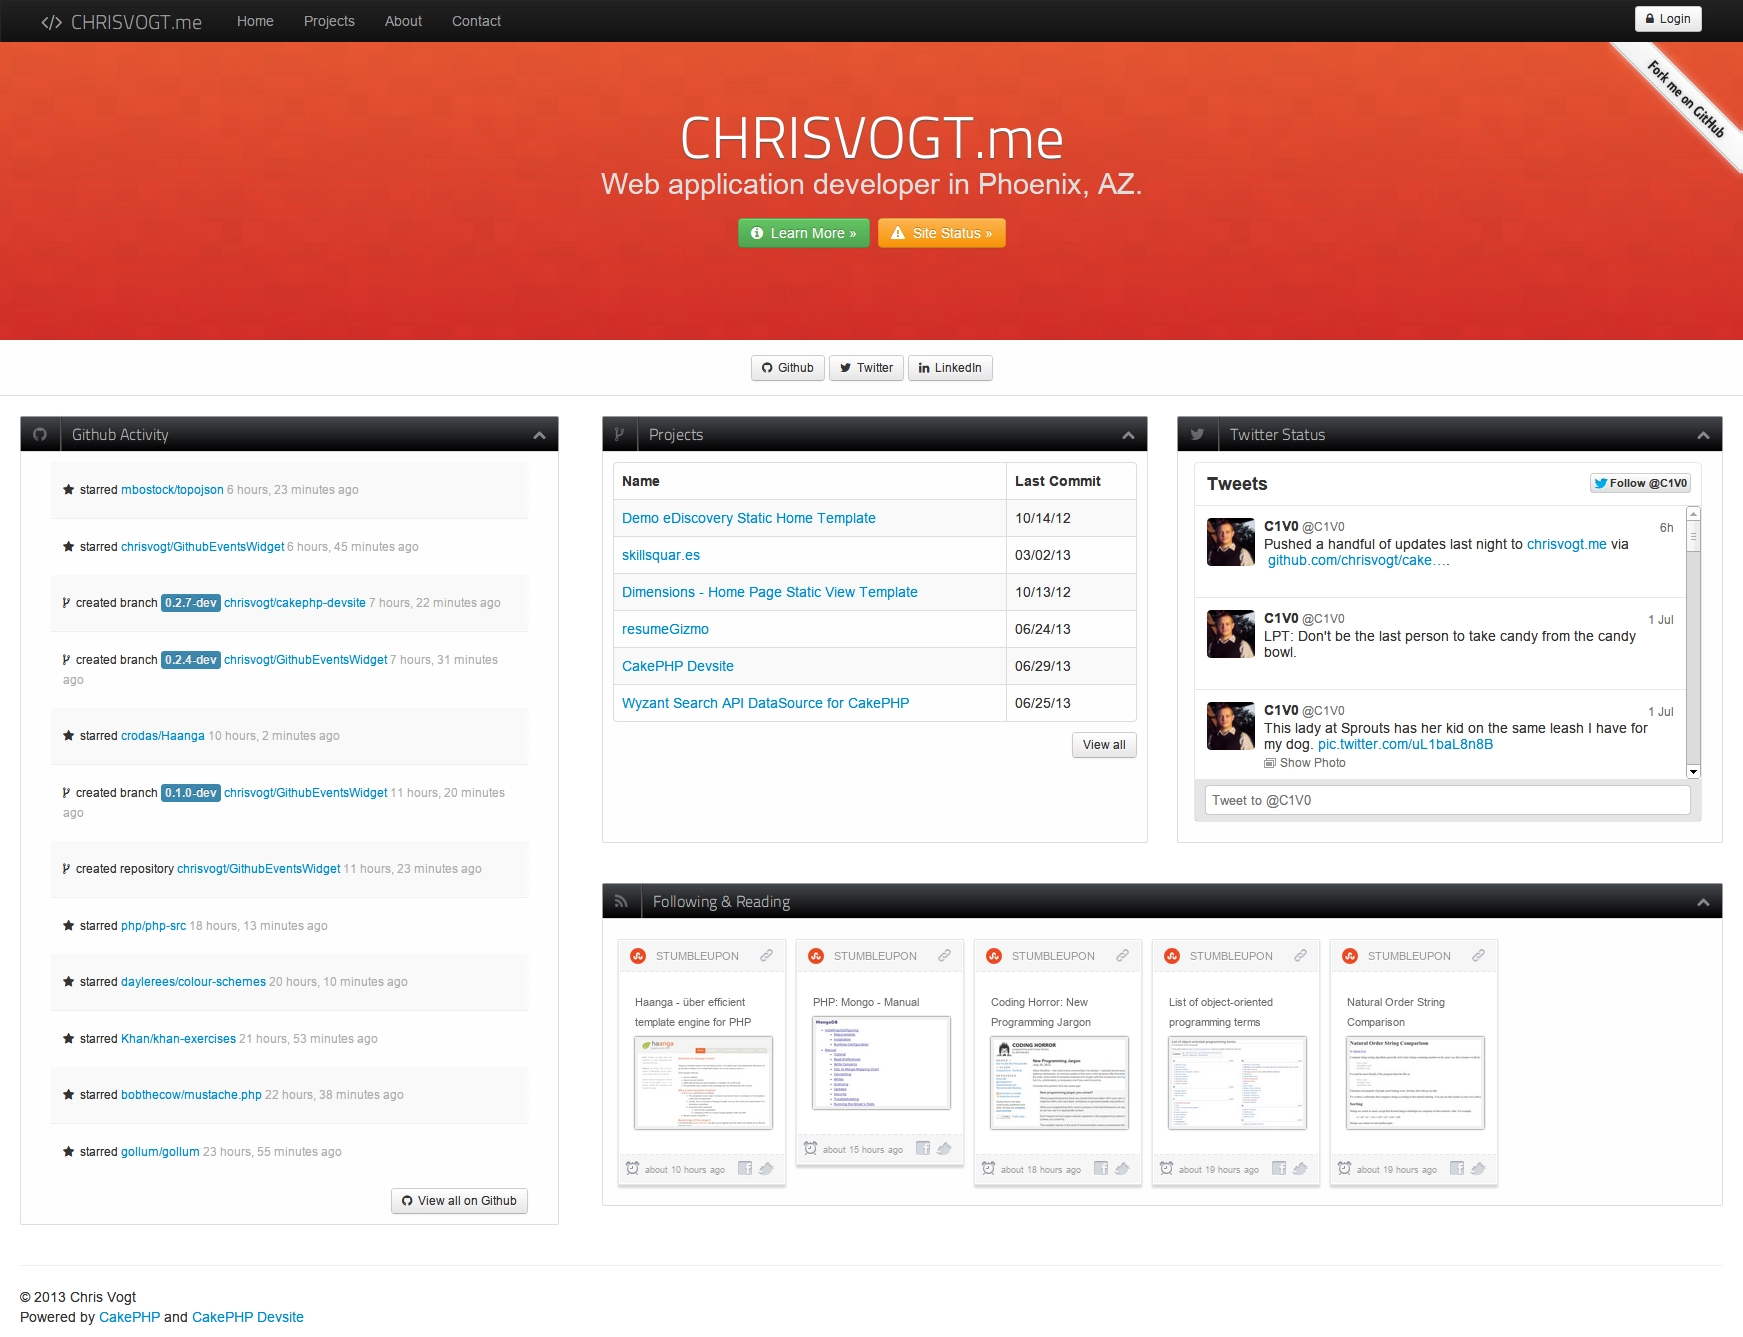Click the link icon on PHP: Mongo card
Screen dimensions: 1743x1337
click(x=944, y=956)
